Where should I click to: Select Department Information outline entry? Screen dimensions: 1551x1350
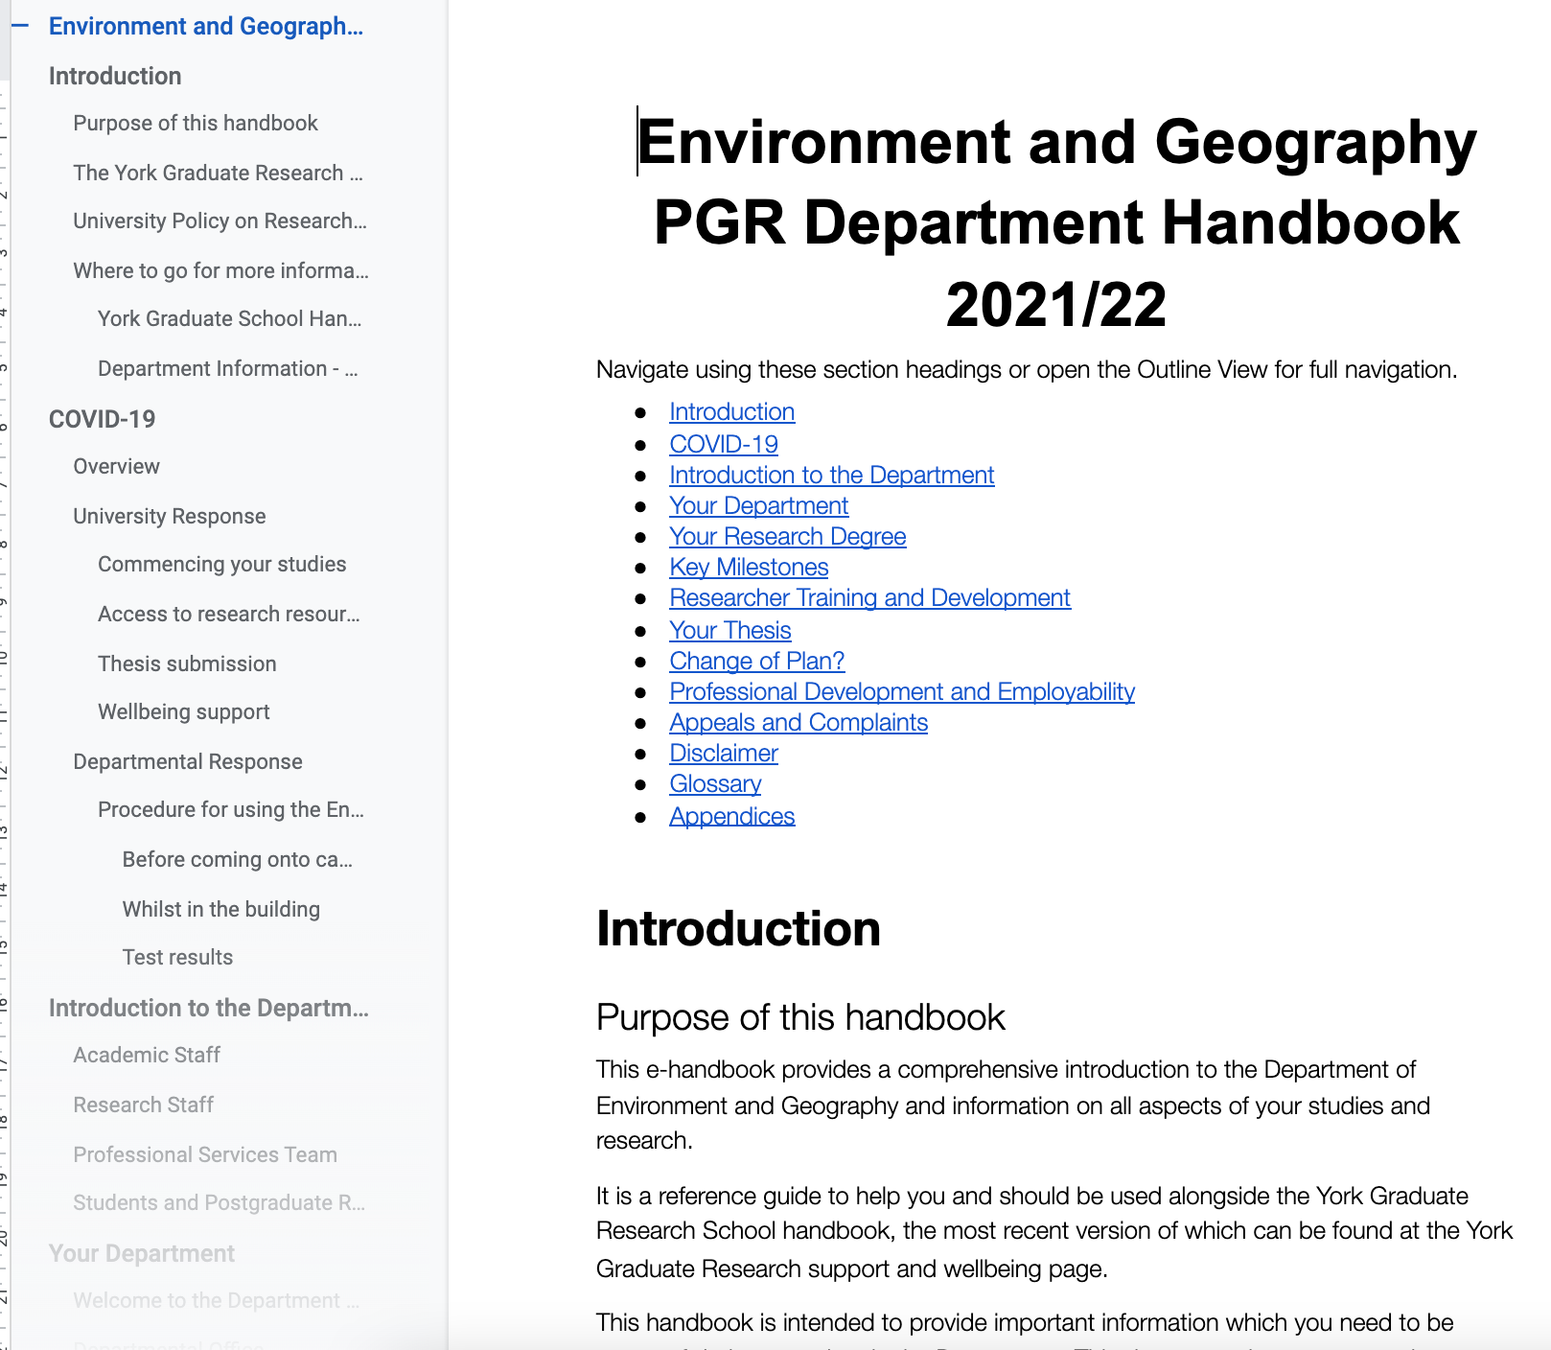point(228,369)
